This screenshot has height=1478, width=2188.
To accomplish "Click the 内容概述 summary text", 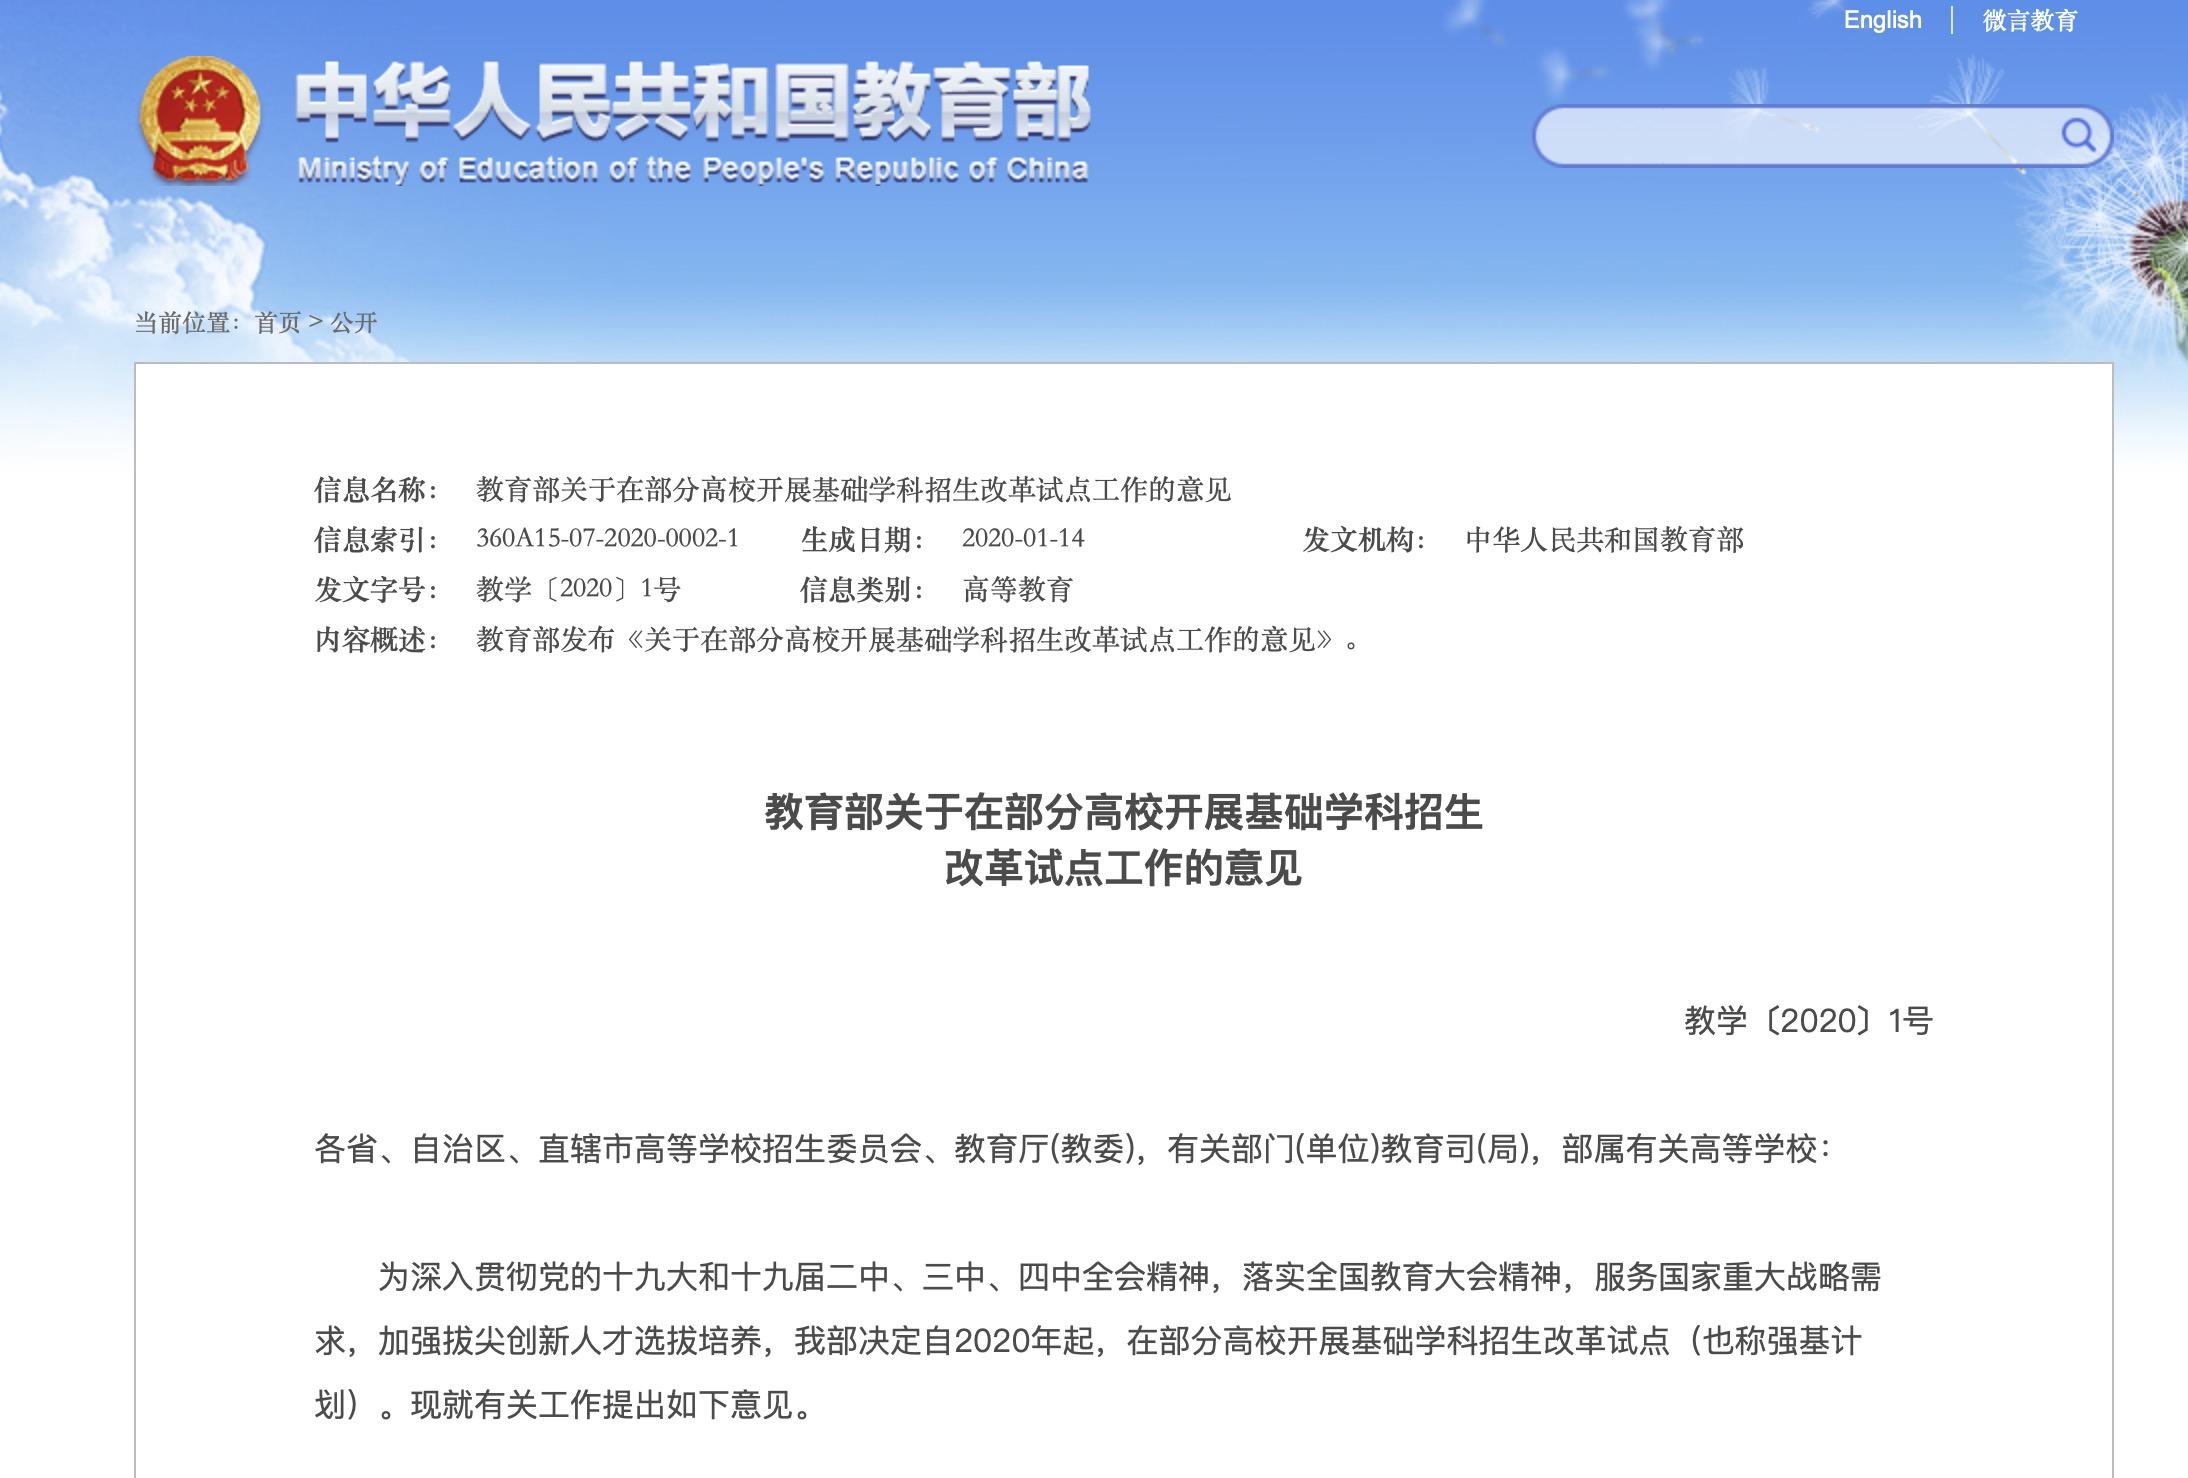I will (918, 640).
